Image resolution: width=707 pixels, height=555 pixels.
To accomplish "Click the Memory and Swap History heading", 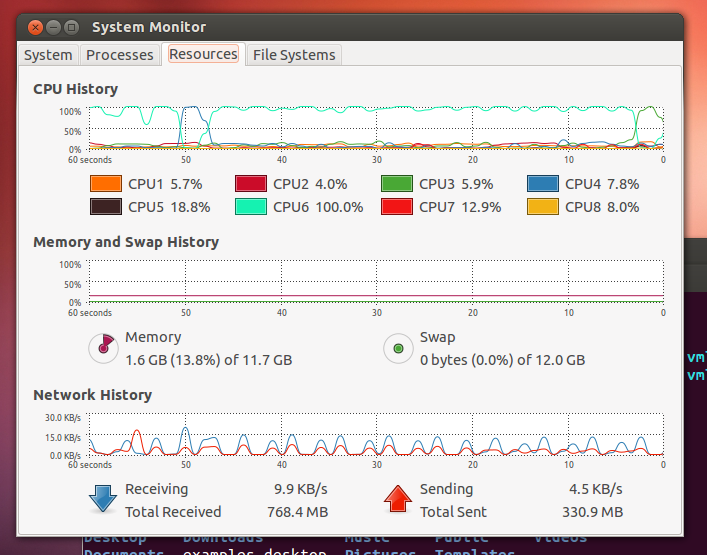I will (126, 242).
